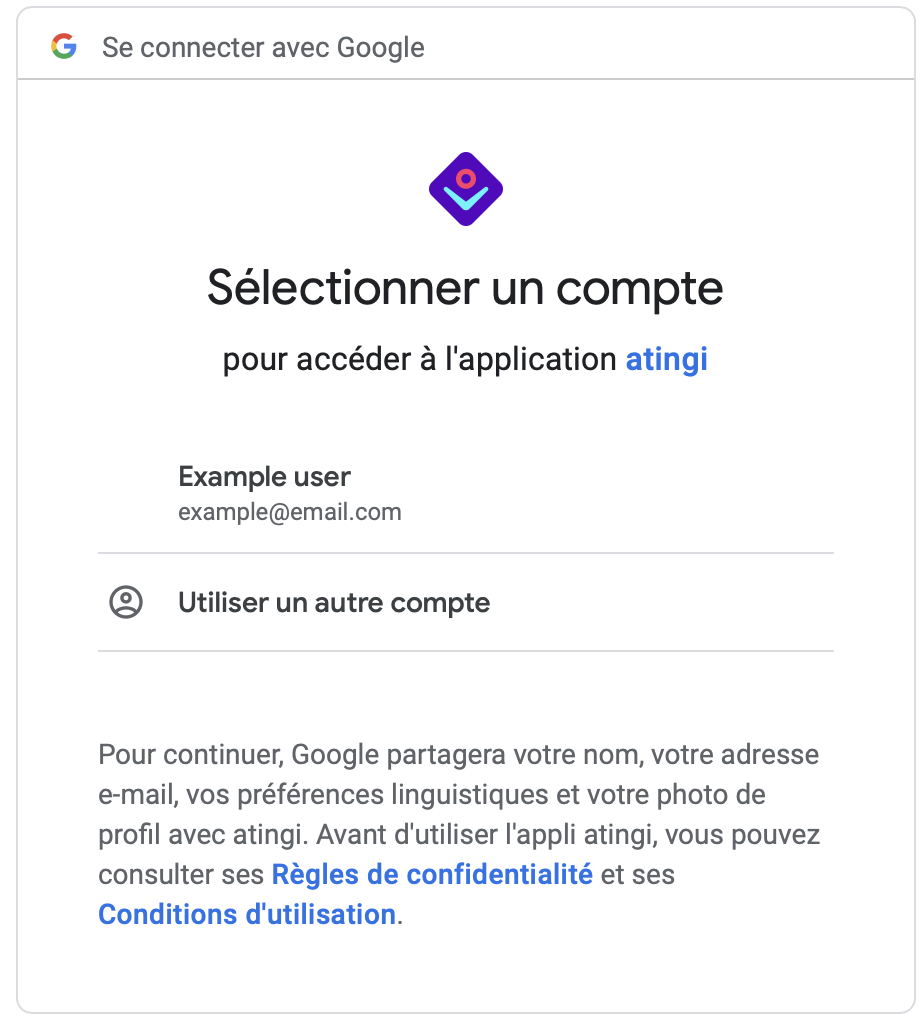Open the atingi application link

[x=666, y=359]
